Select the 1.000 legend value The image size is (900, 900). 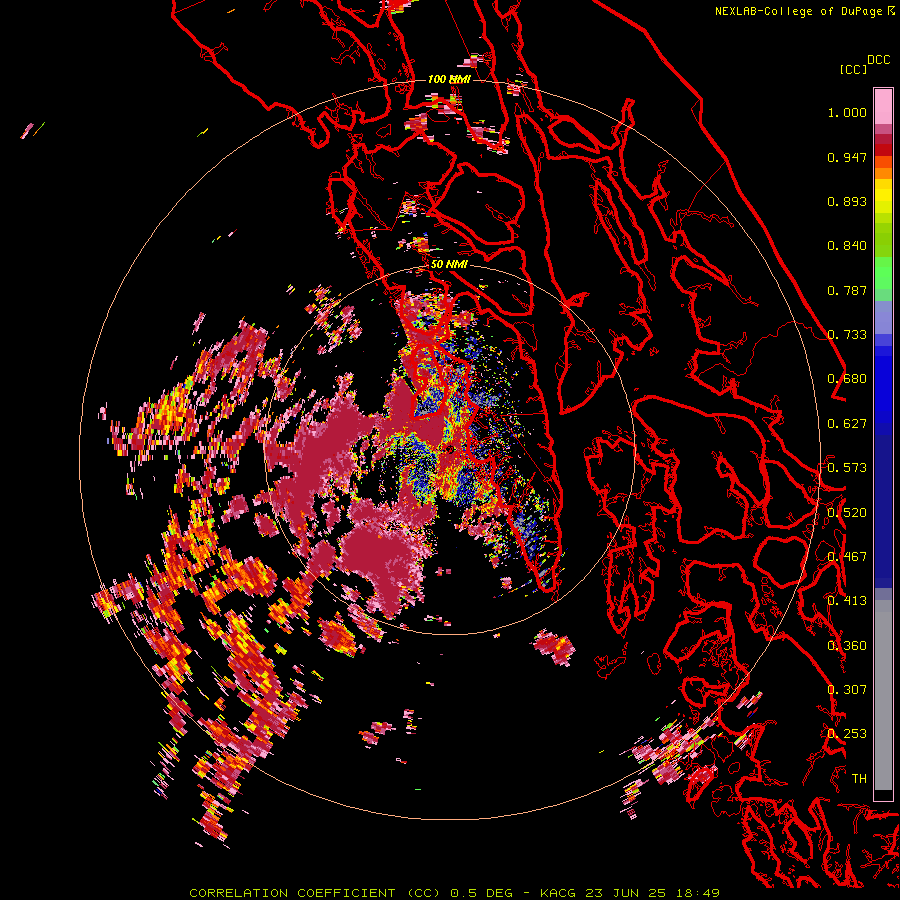[x=847, y=112]
